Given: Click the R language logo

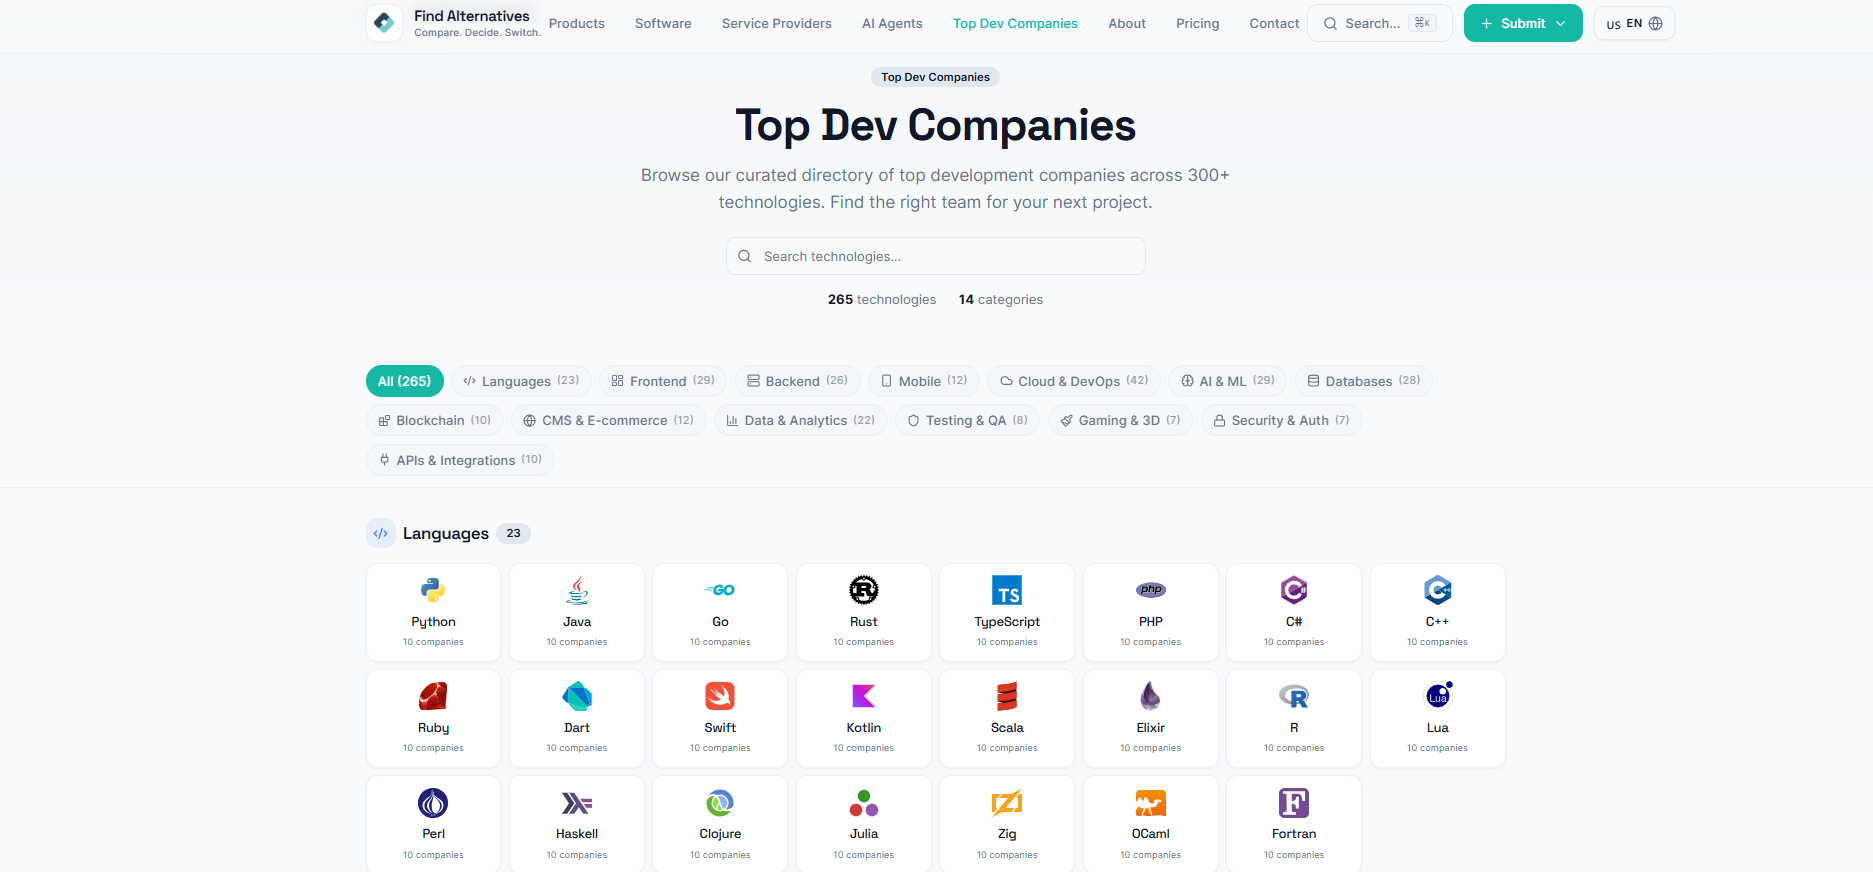Looking at the screenshot, I should [x=1294, y=696].
